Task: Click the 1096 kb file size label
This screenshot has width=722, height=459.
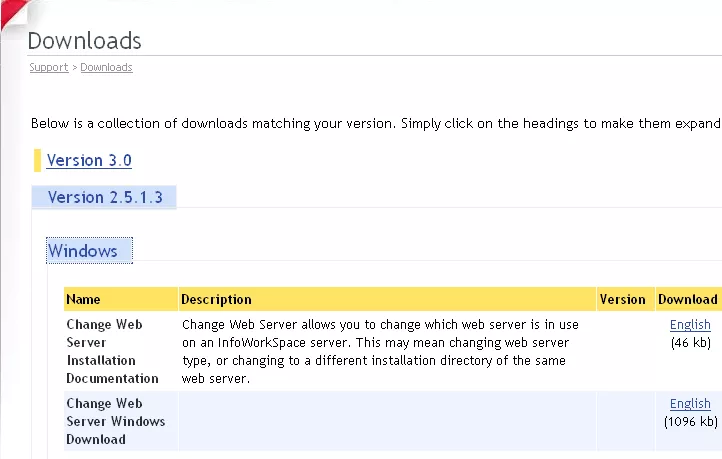Action: point(691,421)
